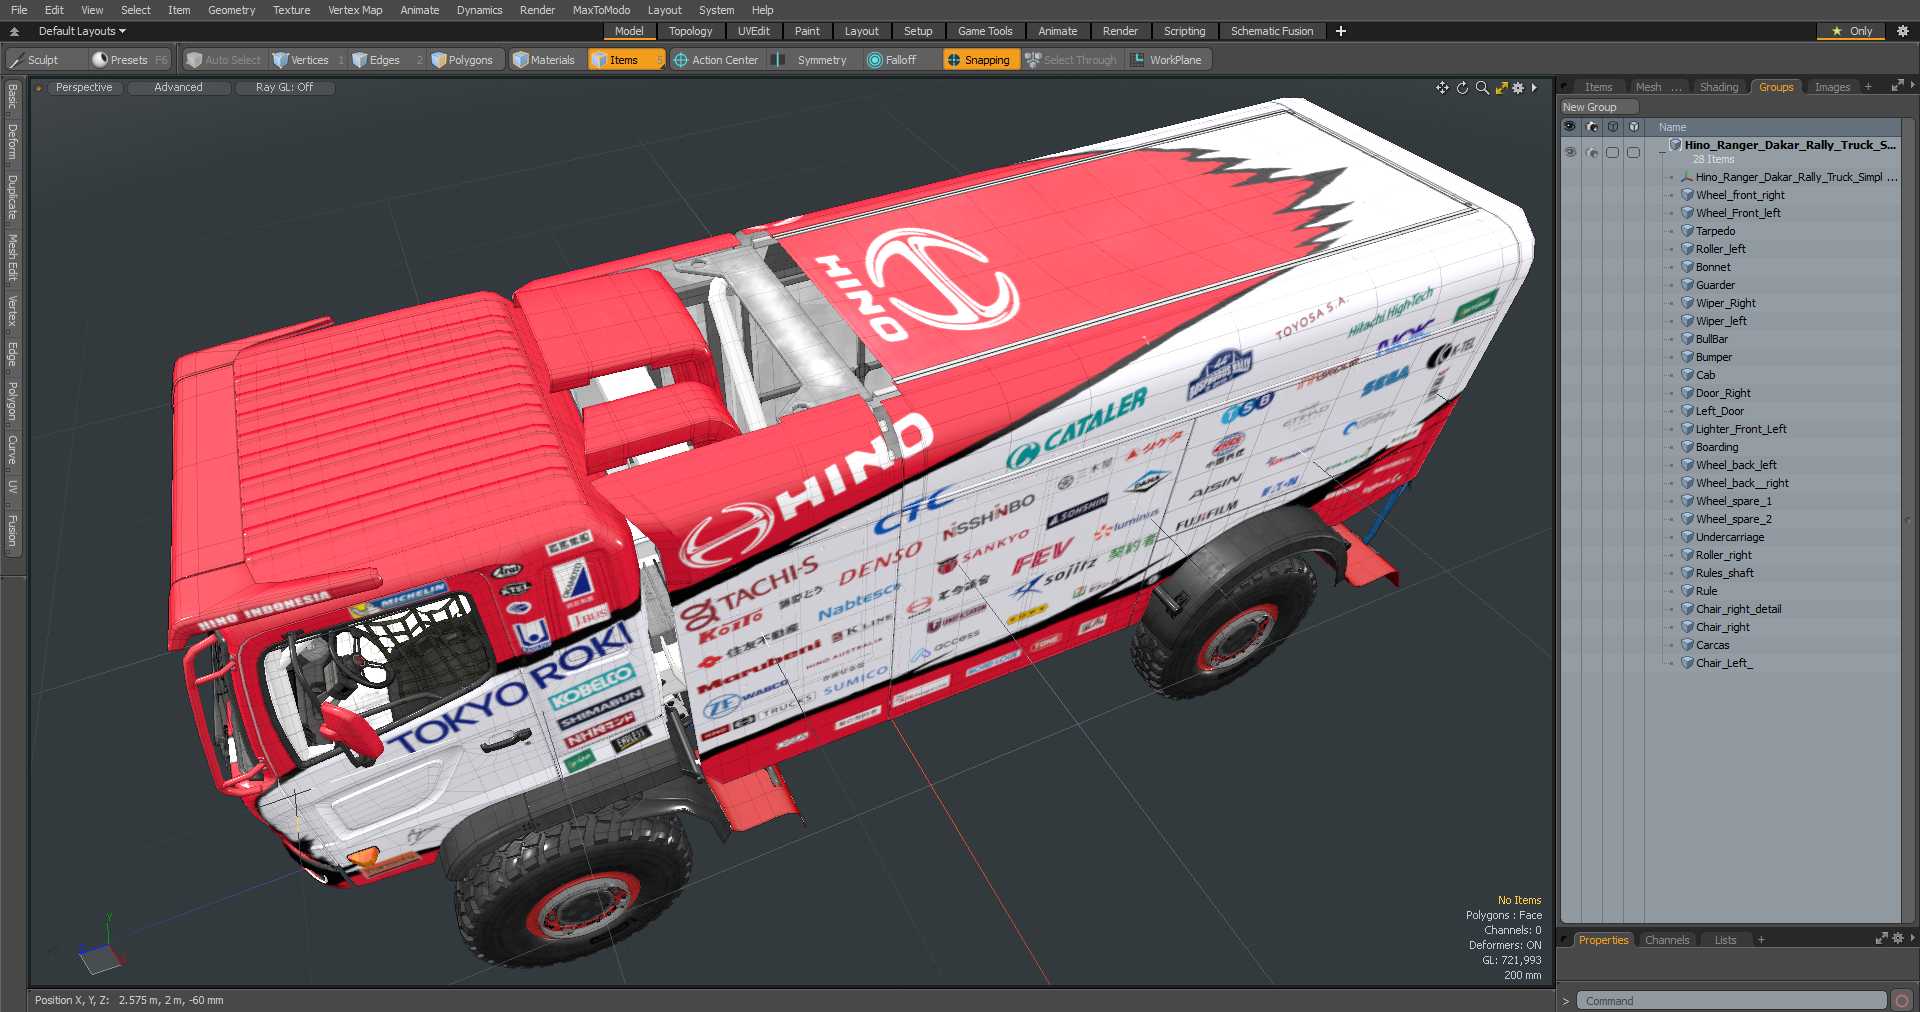Viewport: 1920px width, 1012px height.
Task: Expand the Bonnet item
Action: (1671, 268)
